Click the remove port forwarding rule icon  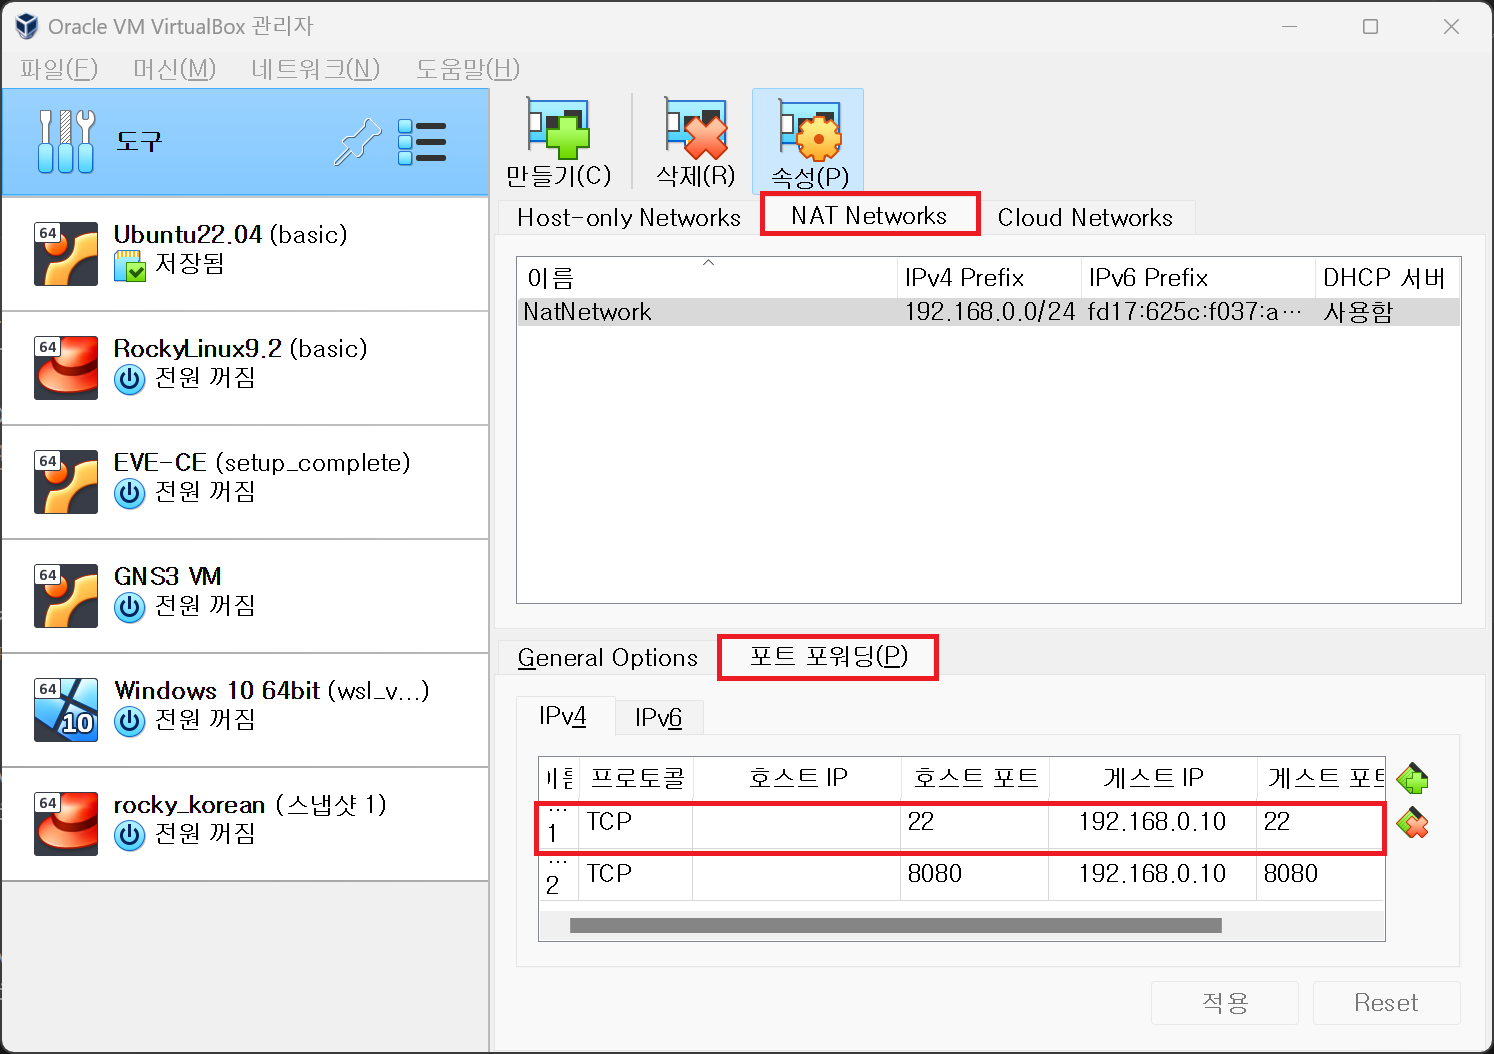click(1412, 823)
